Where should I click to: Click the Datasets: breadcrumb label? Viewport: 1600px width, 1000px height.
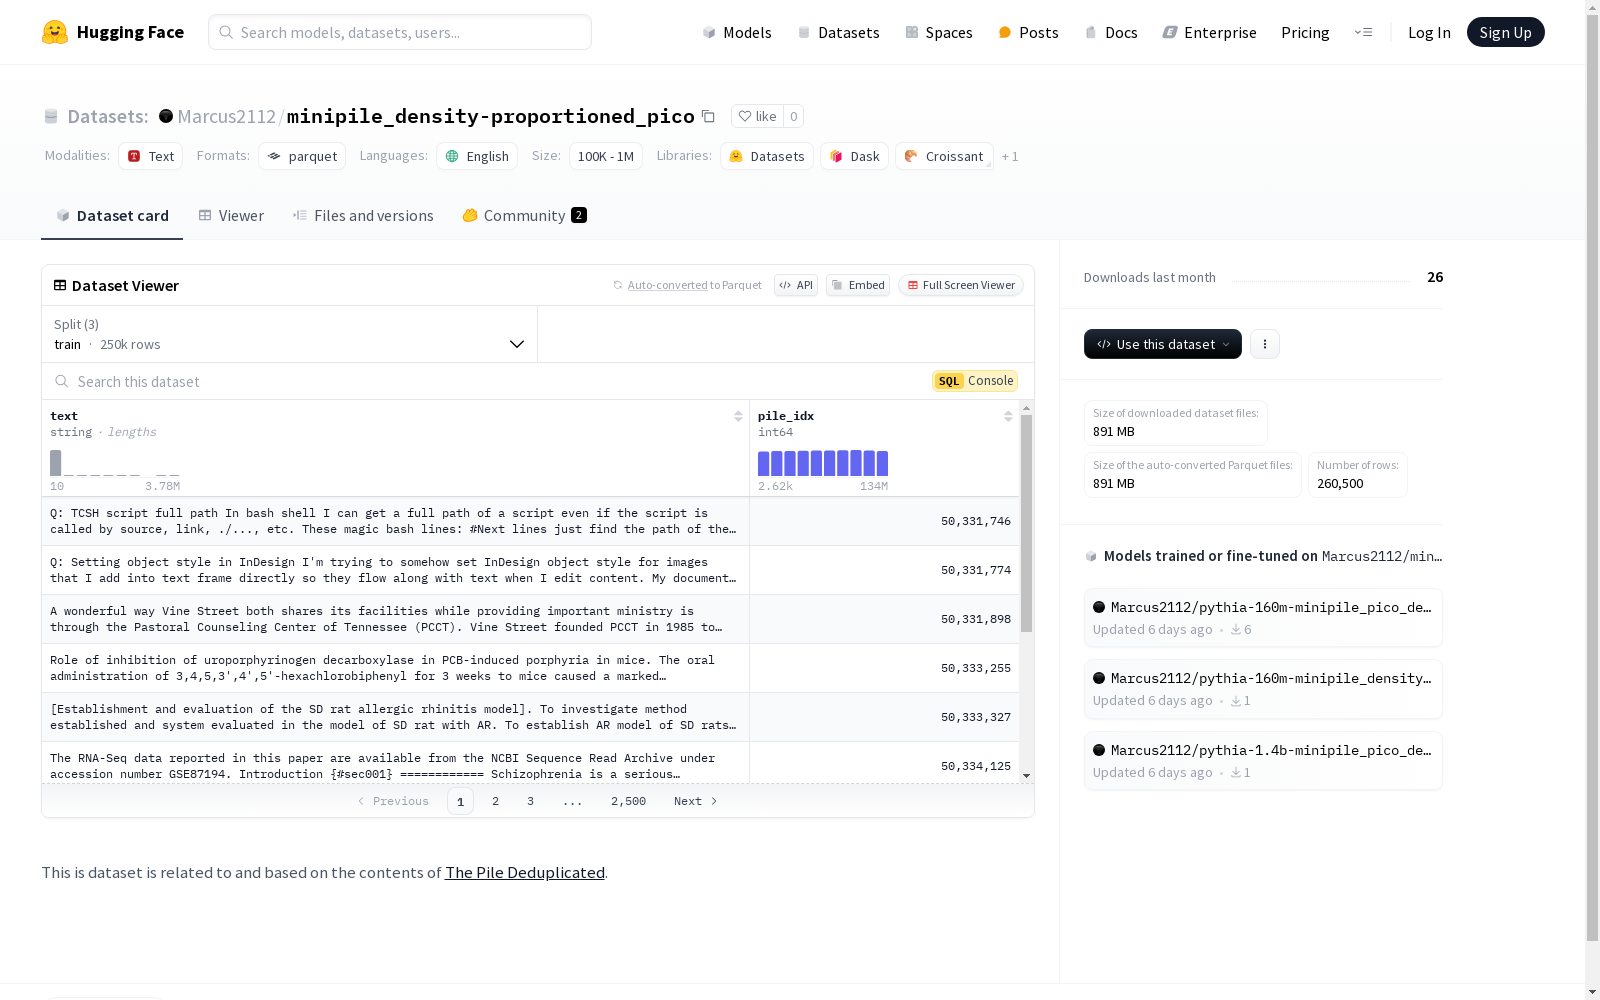[x=108, y=116]
